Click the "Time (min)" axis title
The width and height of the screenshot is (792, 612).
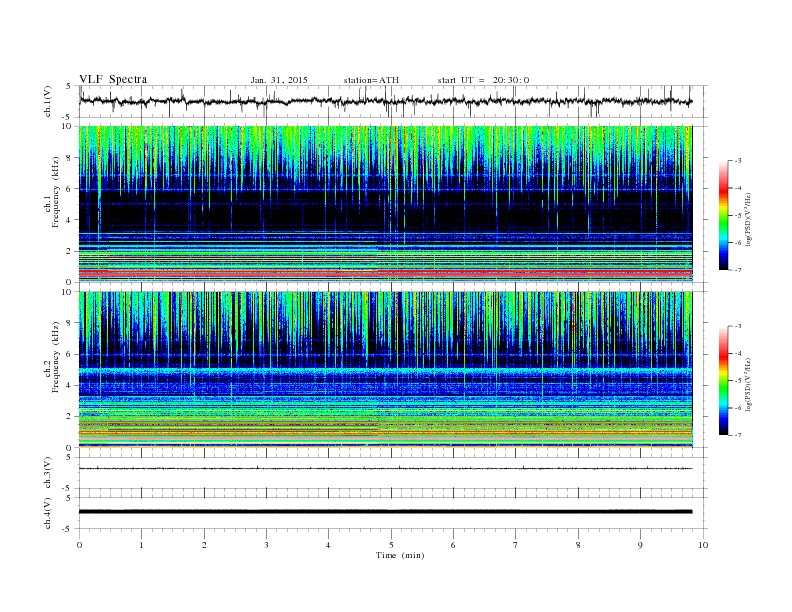point(400,555)
